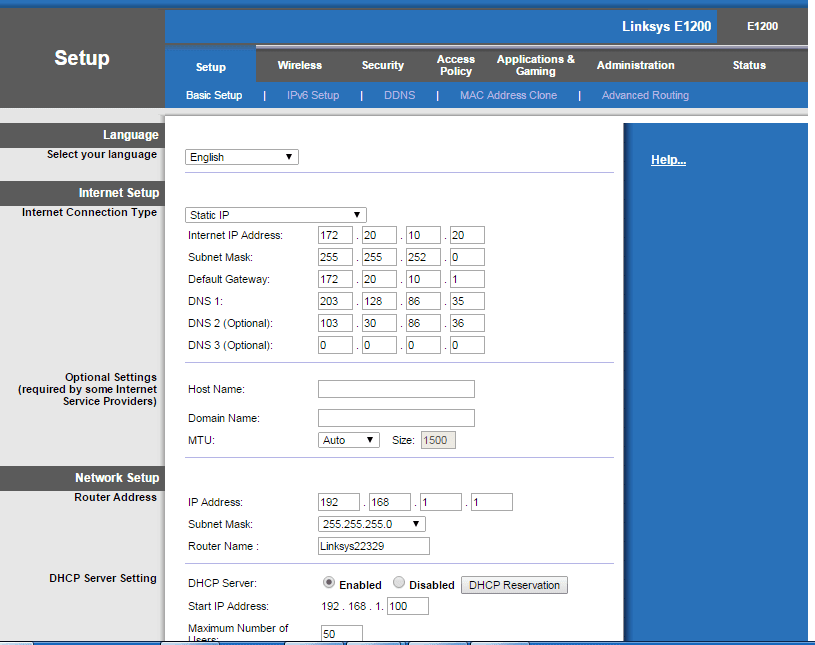Image resolution: width=815 pixels, height=645 pixels.
Task: Click the Linksys E1200 title text
Action: [666, 27]
